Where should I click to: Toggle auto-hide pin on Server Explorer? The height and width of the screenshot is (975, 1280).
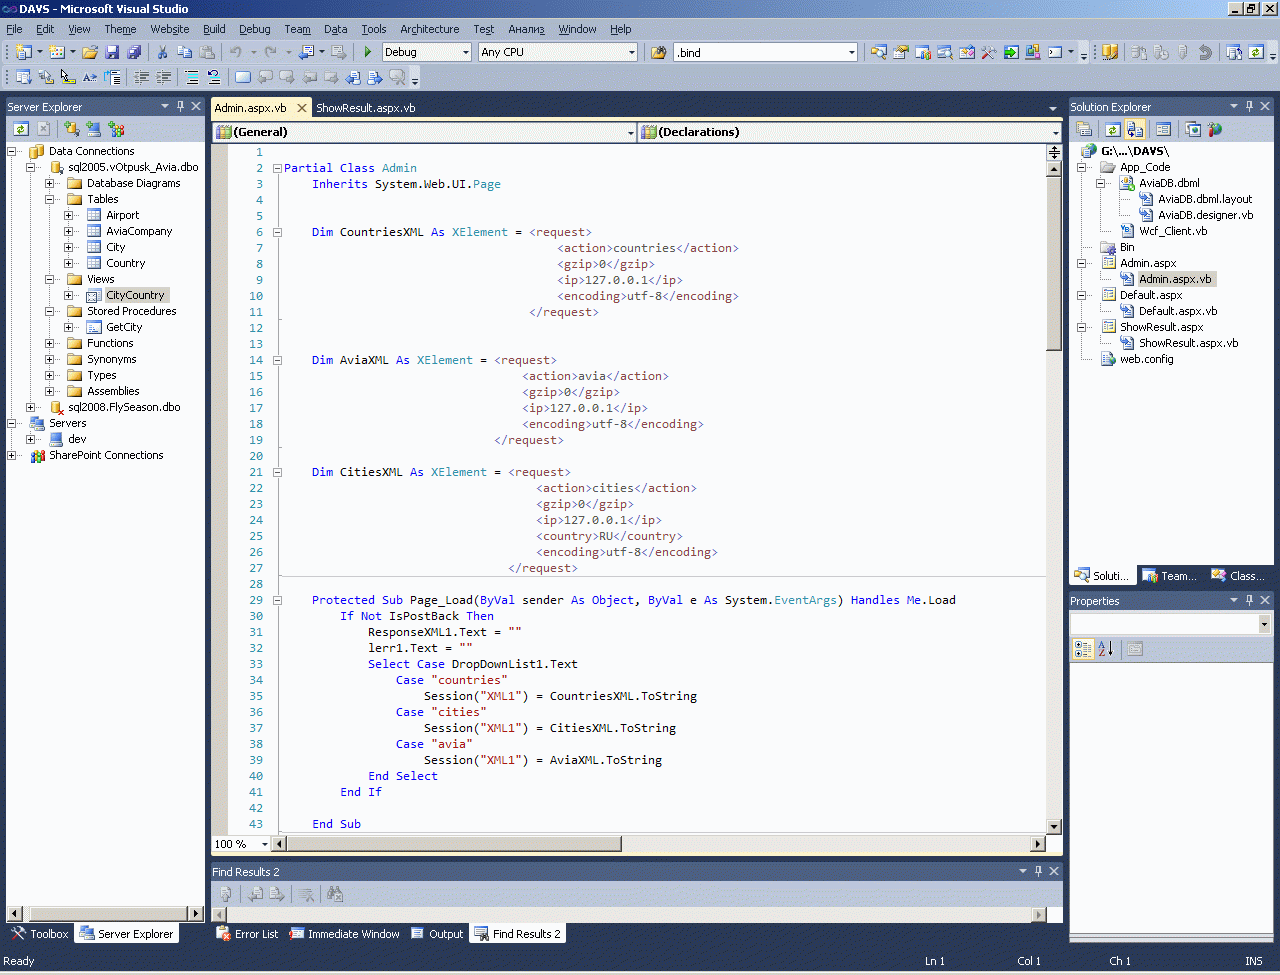[x=180, y=106]
